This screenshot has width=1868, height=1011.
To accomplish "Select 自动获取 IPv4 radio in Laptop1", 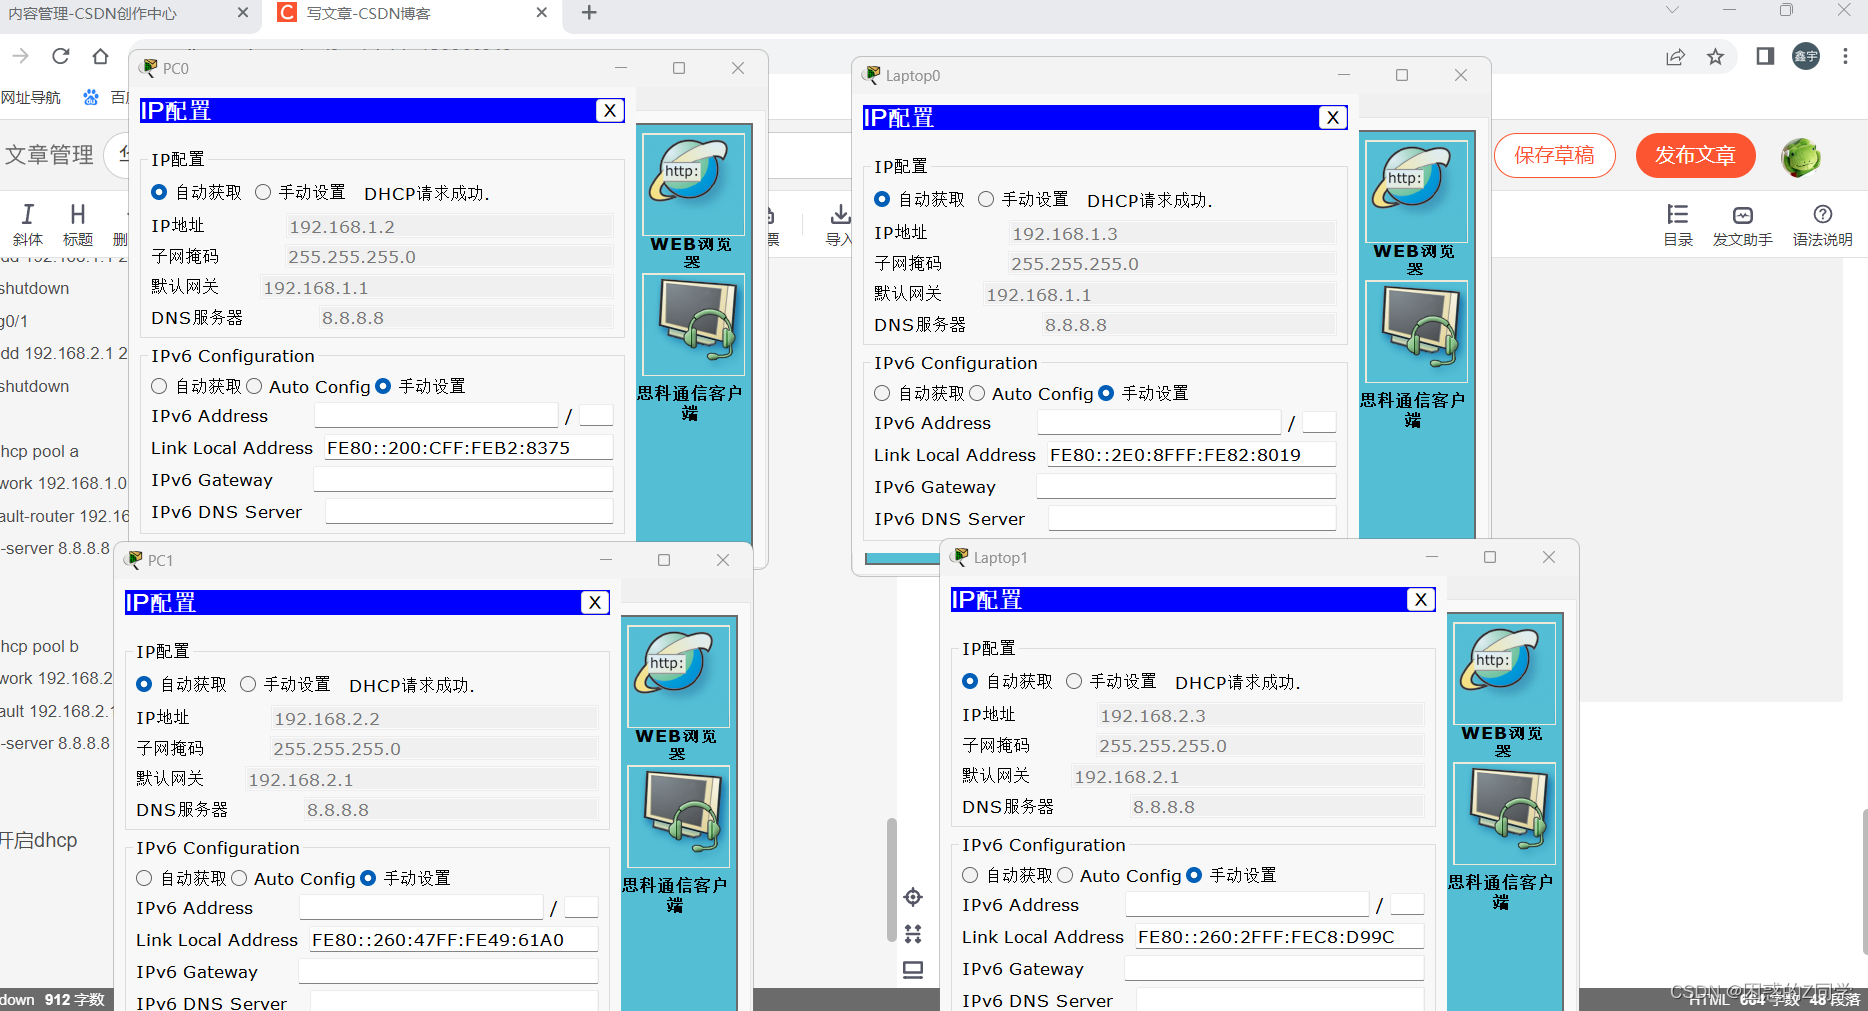I will tap(970, 681).
